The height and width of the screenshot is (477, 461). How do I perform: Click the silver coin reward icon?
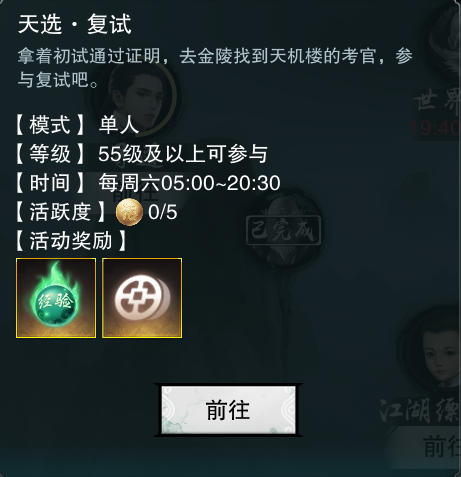(142, 298)
